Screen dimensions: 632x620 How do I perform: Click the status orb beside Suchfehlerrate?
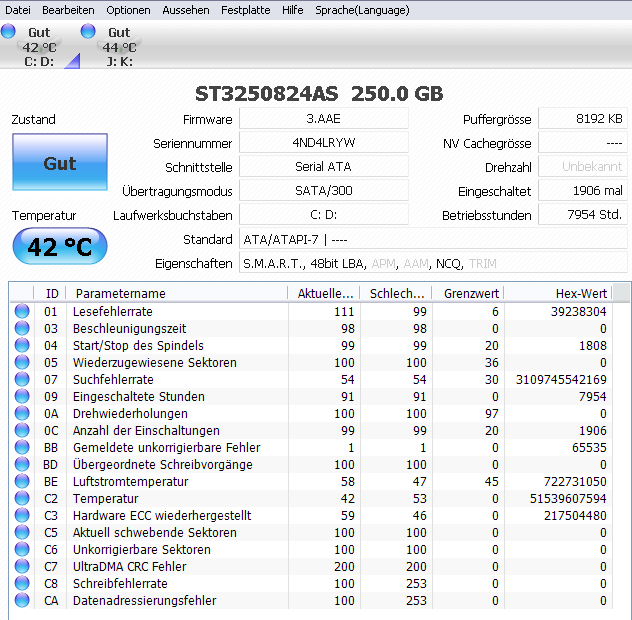coord(22,379)
